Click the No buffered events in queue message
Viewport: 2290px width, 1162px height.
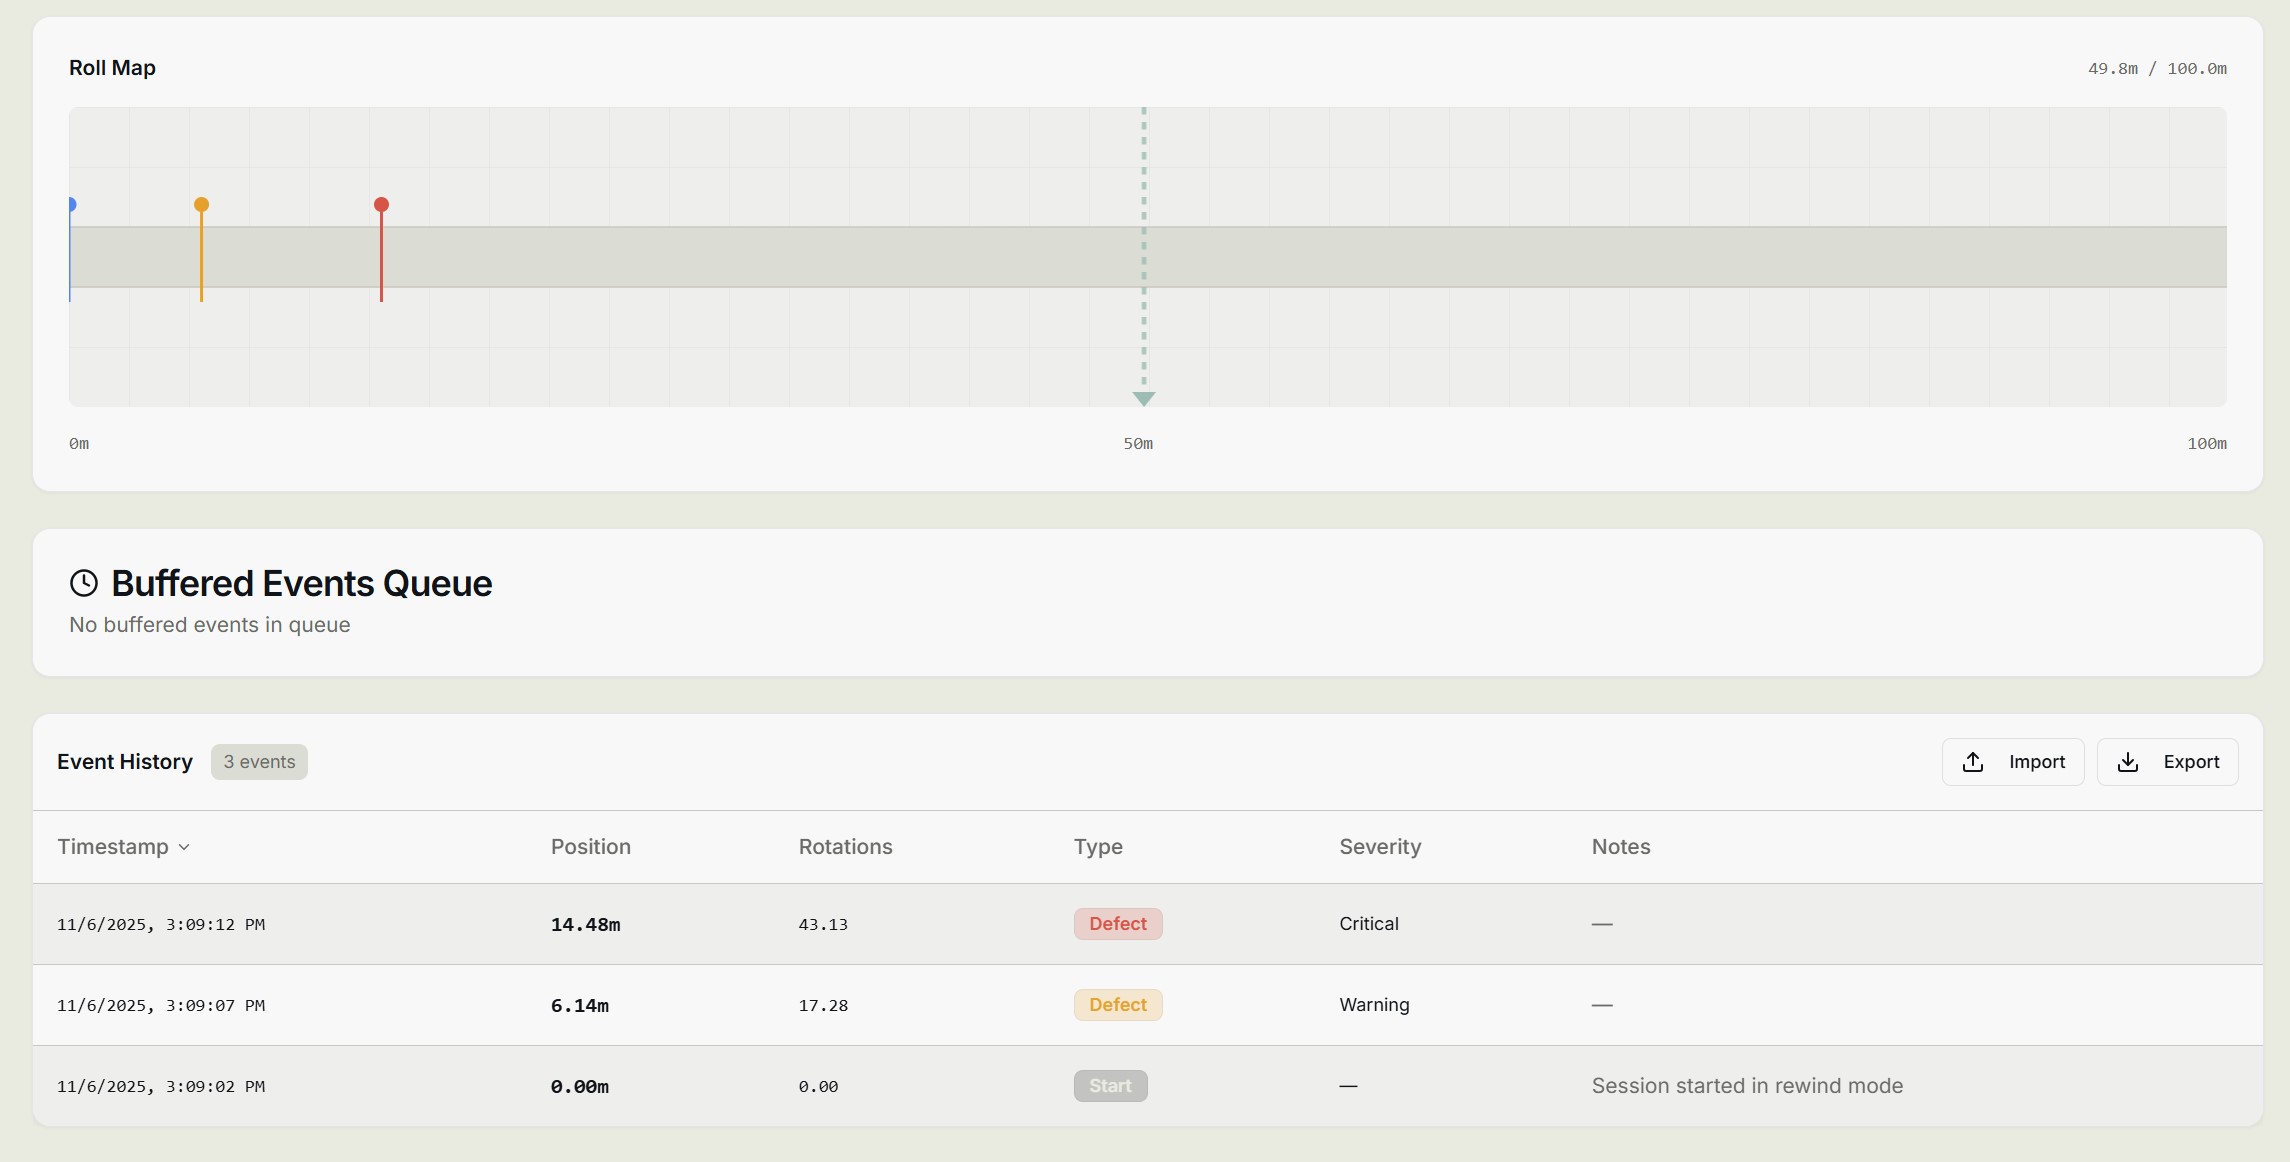(209, 625)
